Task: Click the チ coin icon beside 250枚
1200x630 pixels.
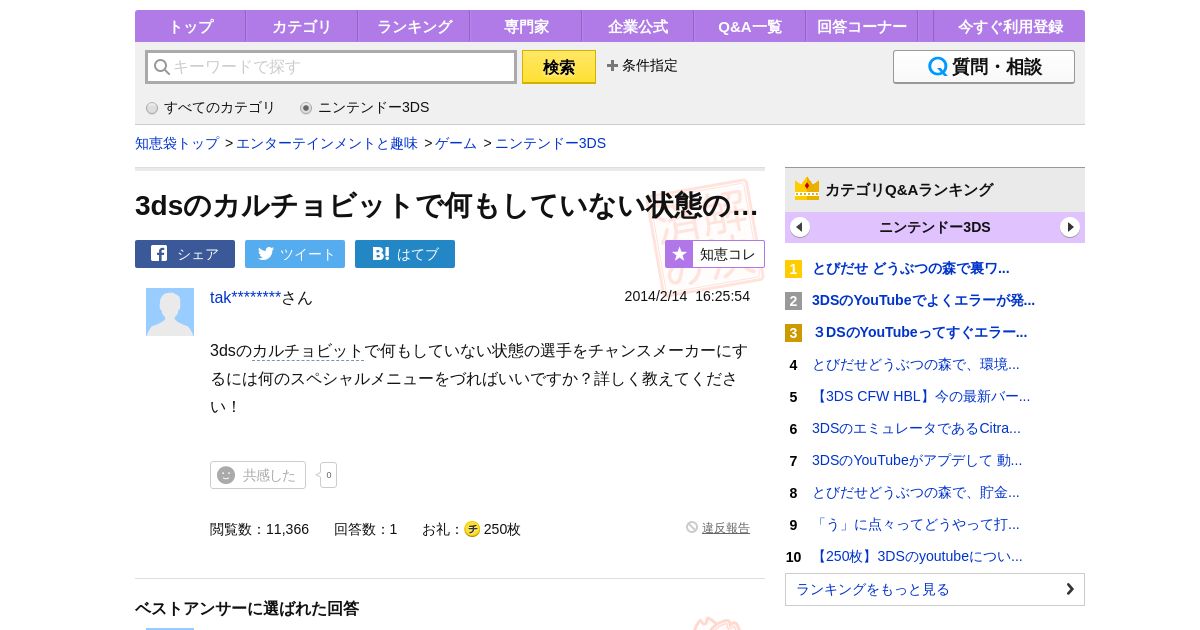Action: tap(472, 529)
